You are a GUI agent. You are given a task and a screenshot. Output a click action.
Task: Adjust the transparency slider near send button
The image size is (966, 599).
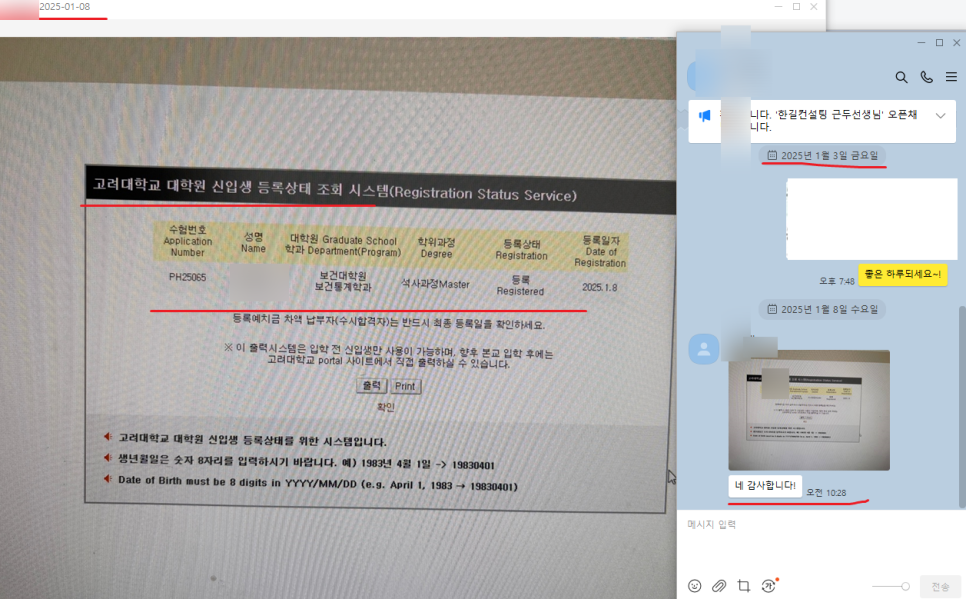(x=890, y=587)
